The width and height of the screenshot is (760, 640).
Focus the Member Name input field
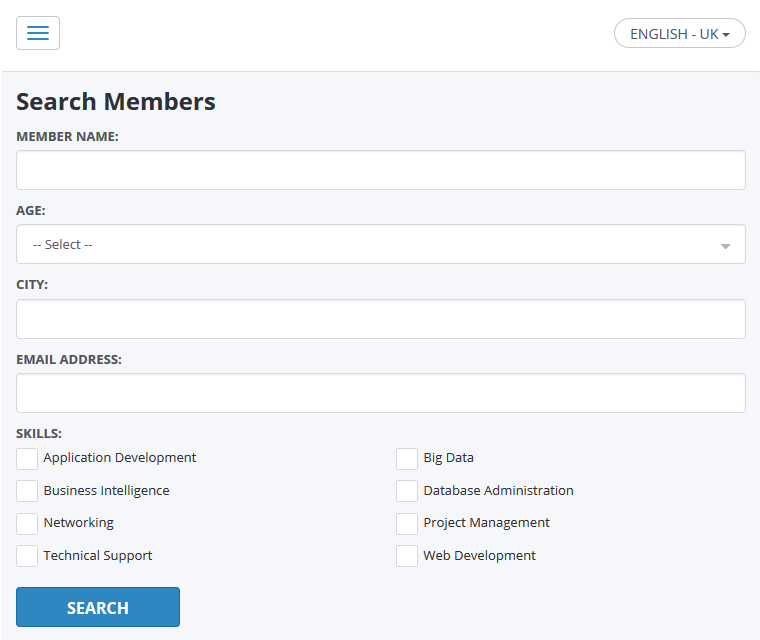click(380, 170)
